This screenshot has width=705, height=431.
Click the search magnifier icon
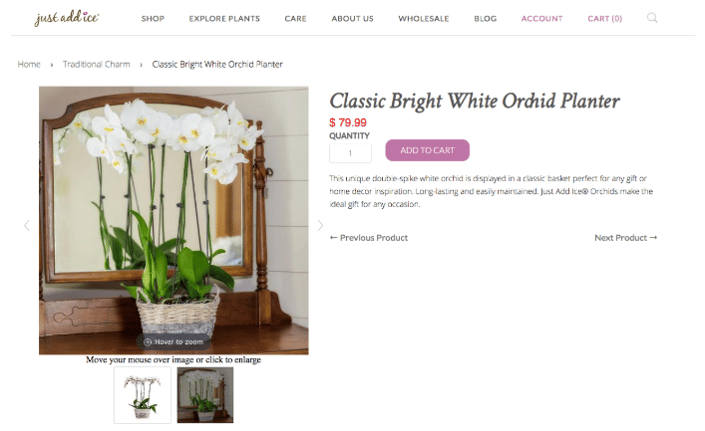coord(652,18)
